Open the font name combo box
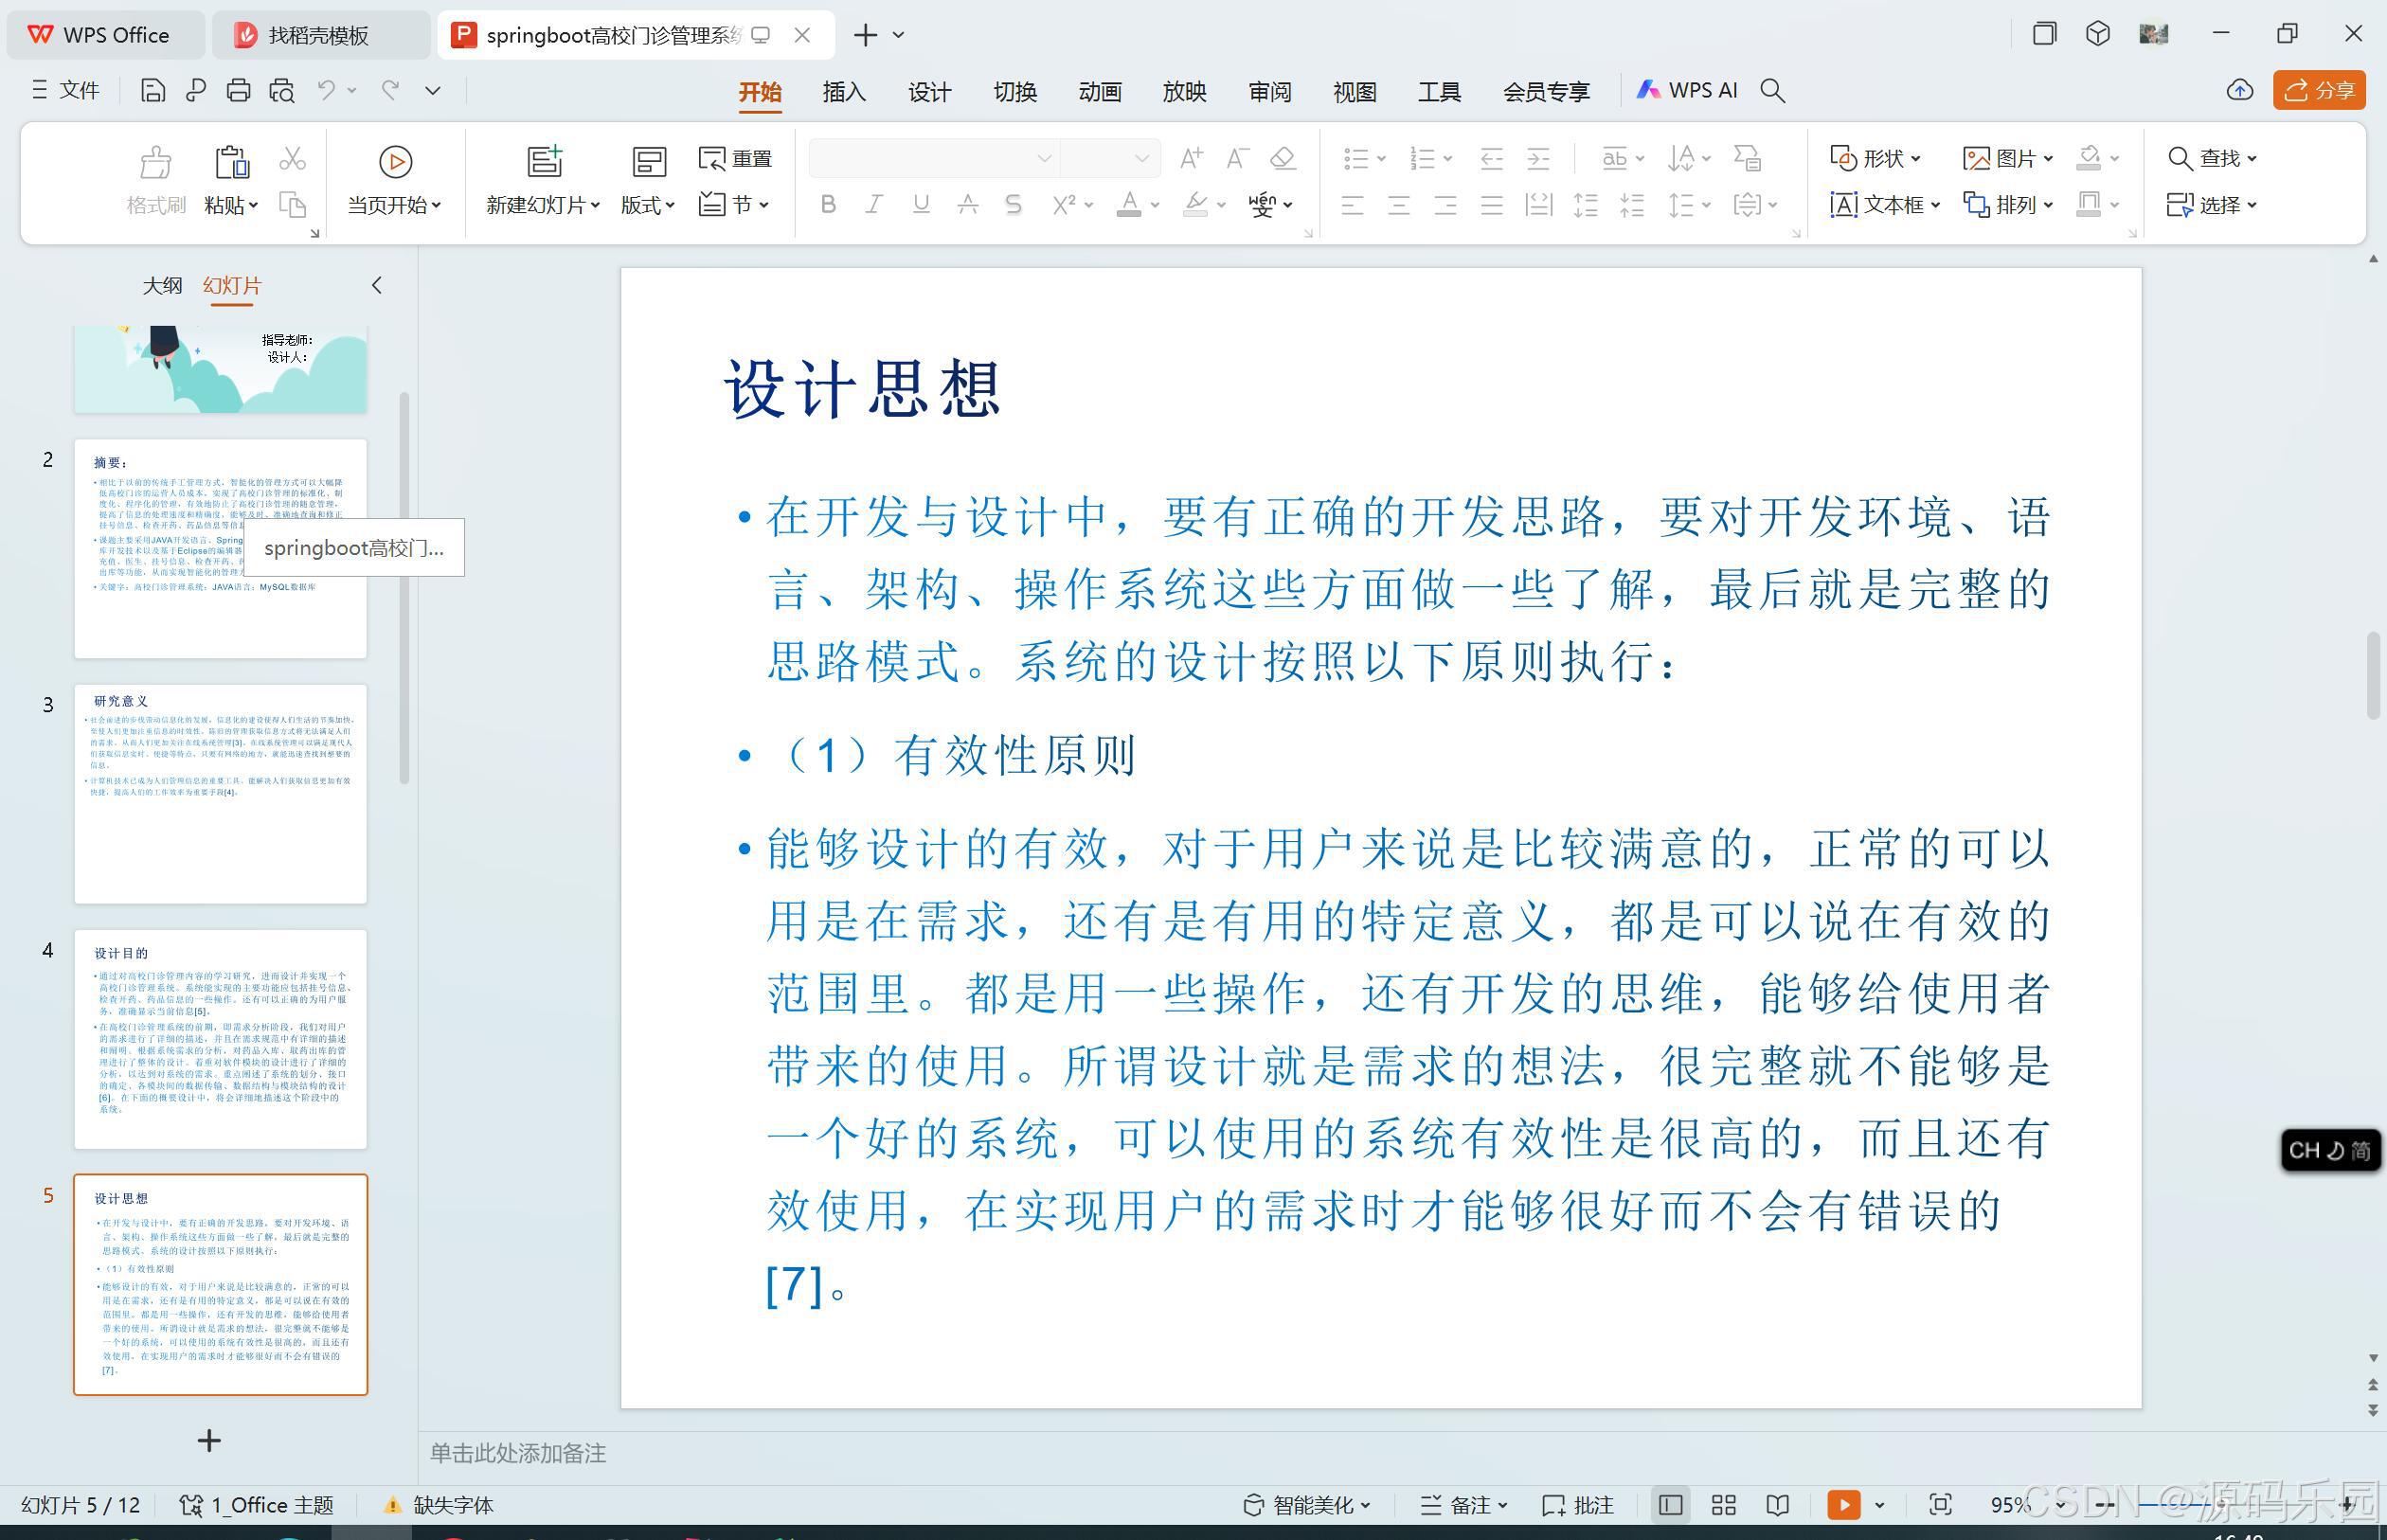Viewport: 2387px width, 1540px height. pyautogui.click(x=932, y=158)
